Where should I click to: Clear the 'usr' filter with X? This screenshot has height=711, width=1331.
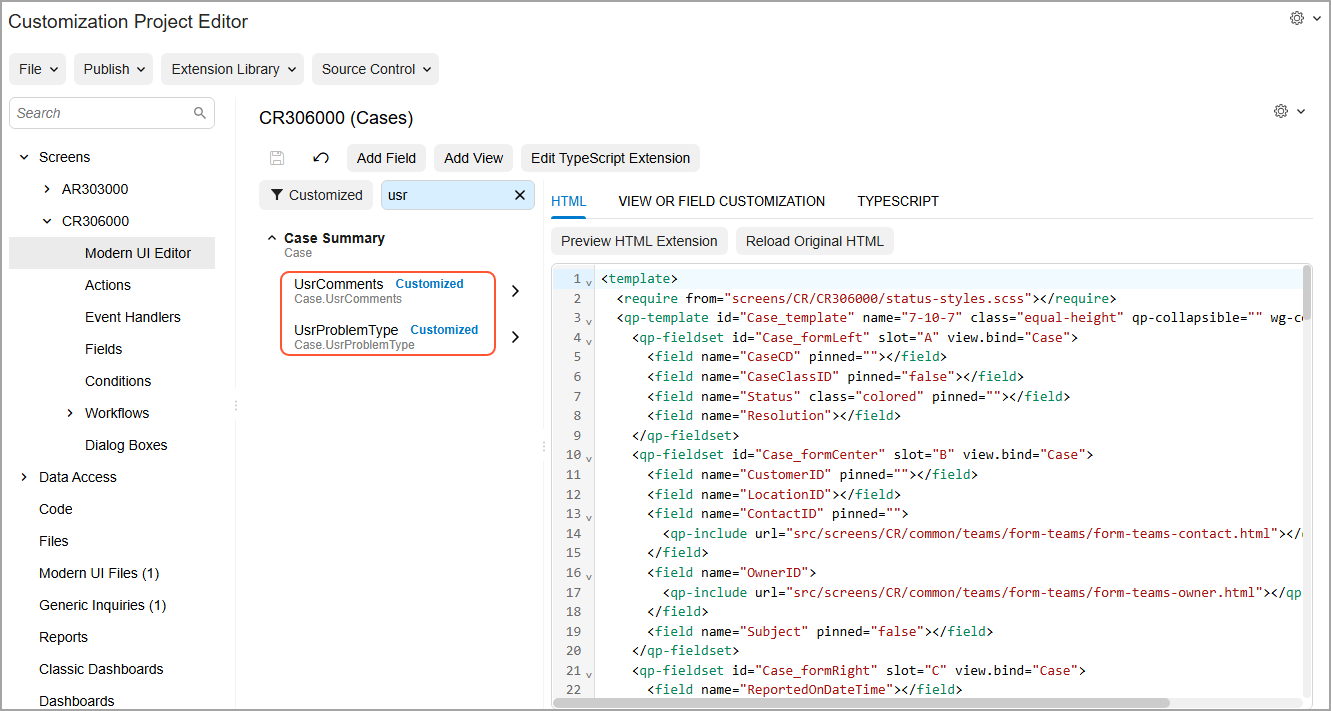[519, 195]
